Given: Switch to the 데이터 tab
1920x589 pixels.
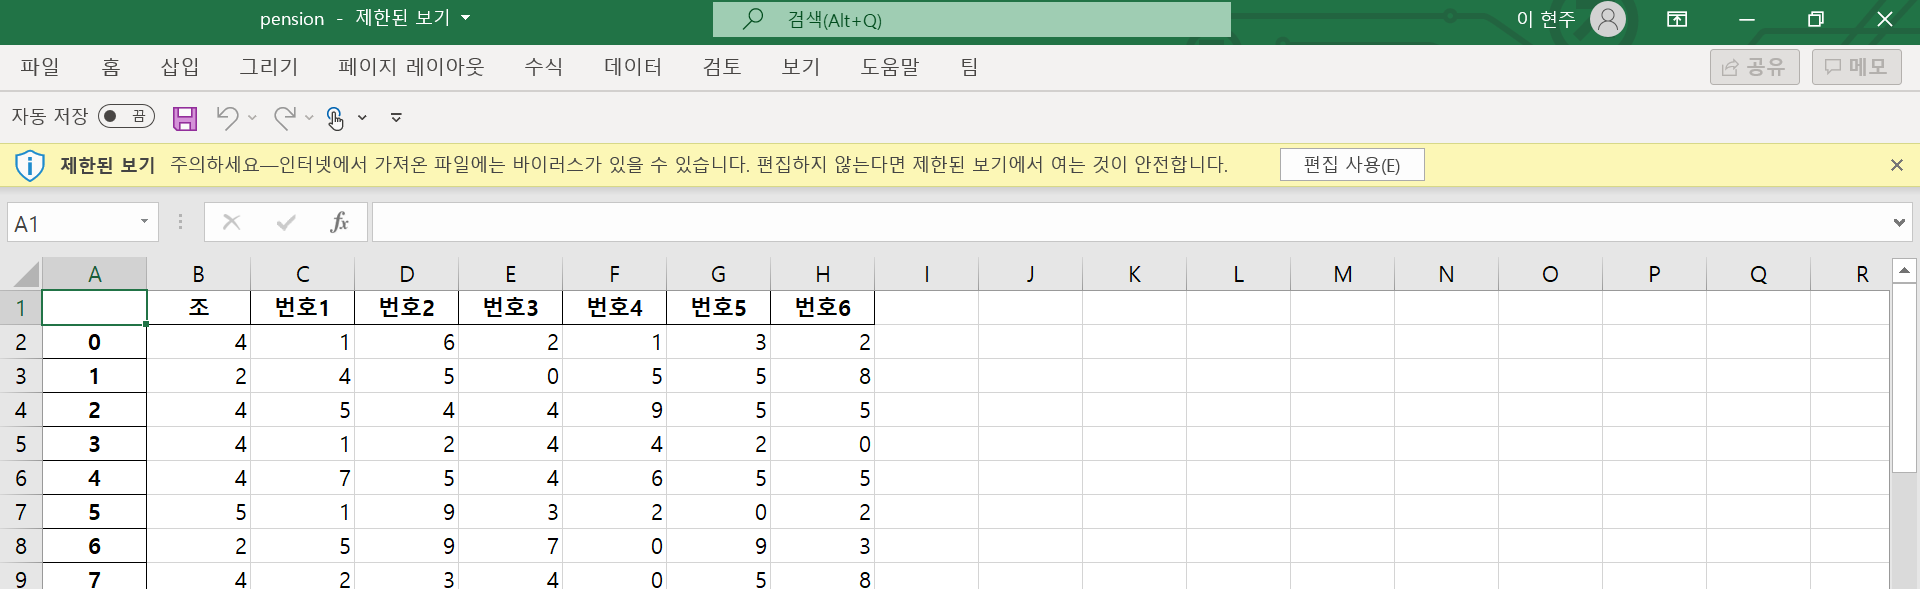Looking at the screenshot, I should click(x=633, y=67).
